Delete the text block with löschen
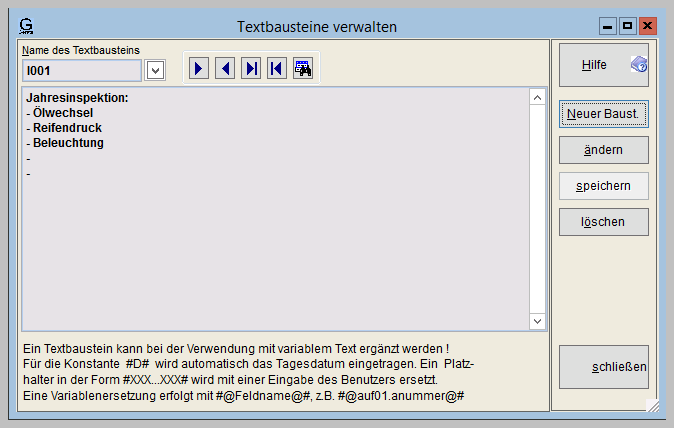 [x=603, y=221]
